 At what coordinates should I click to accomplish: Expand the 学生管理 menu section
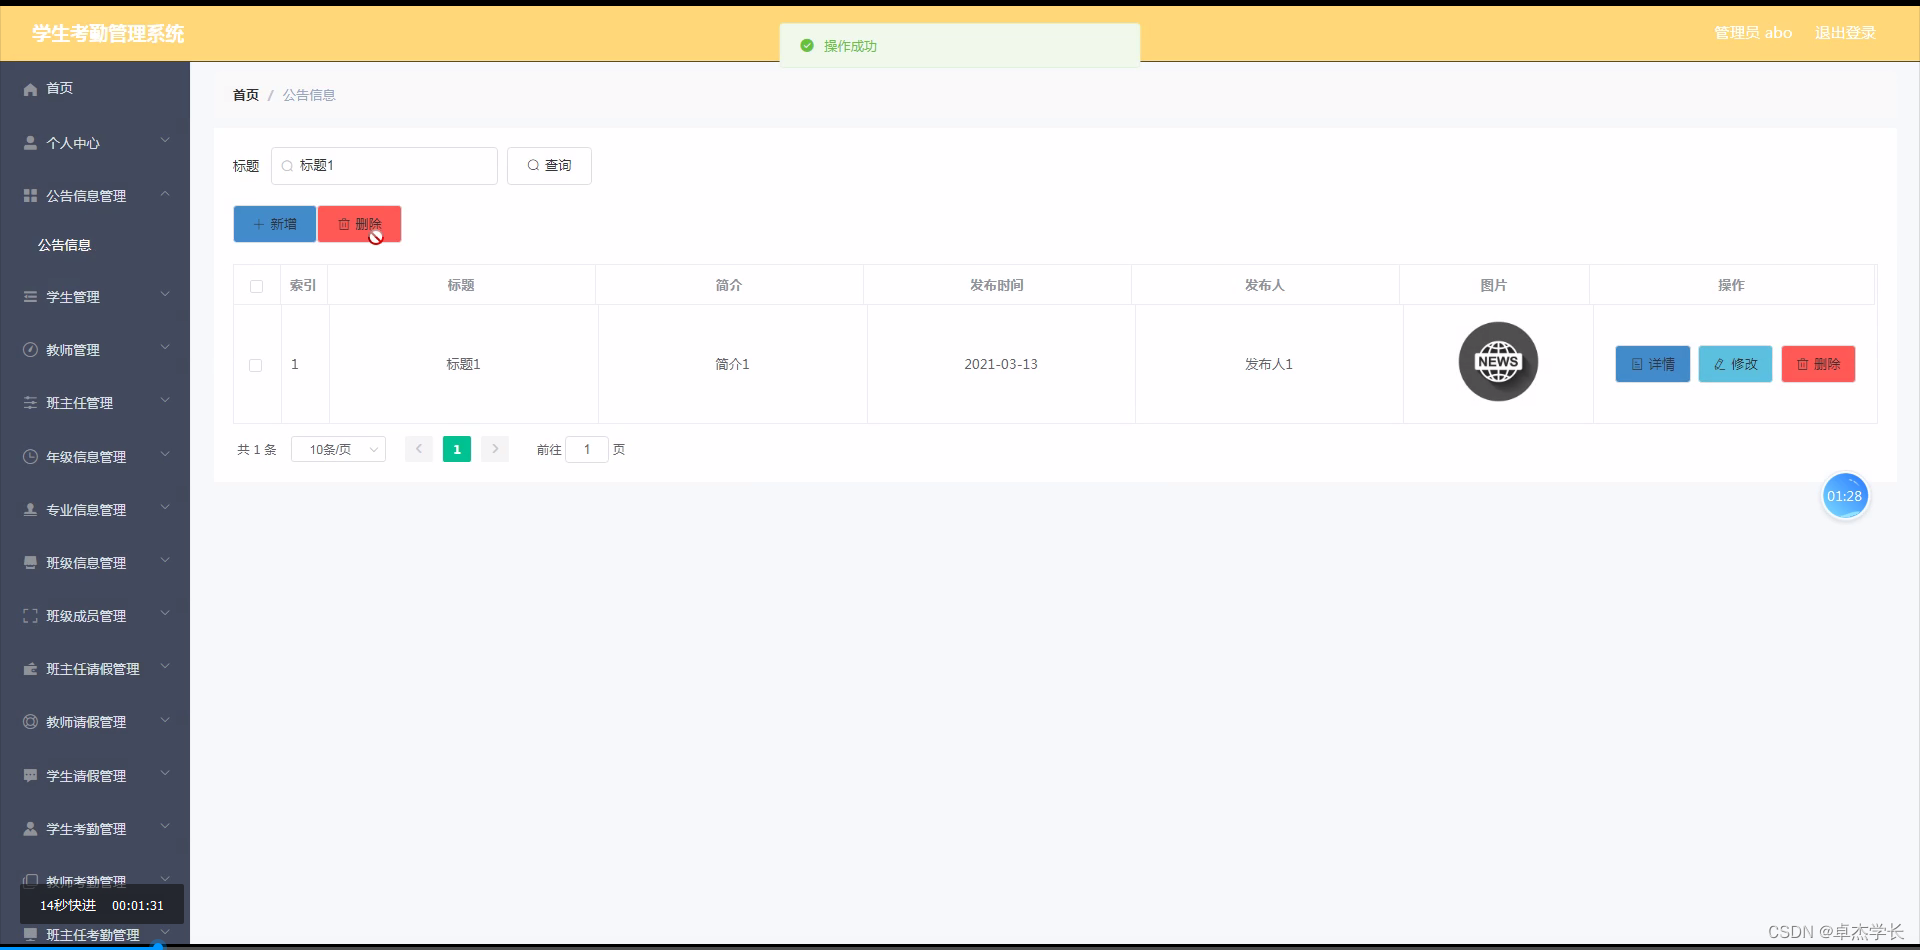(95, 296)
